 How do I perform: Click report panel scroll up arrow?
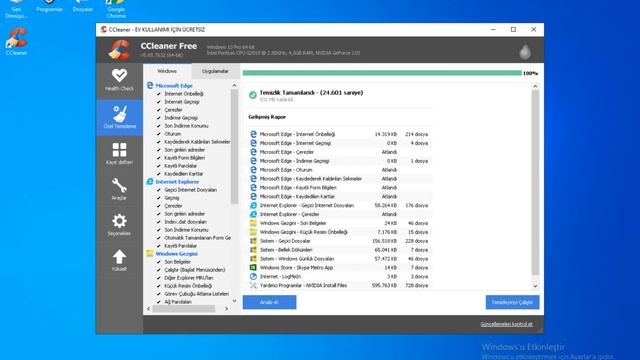535,86
